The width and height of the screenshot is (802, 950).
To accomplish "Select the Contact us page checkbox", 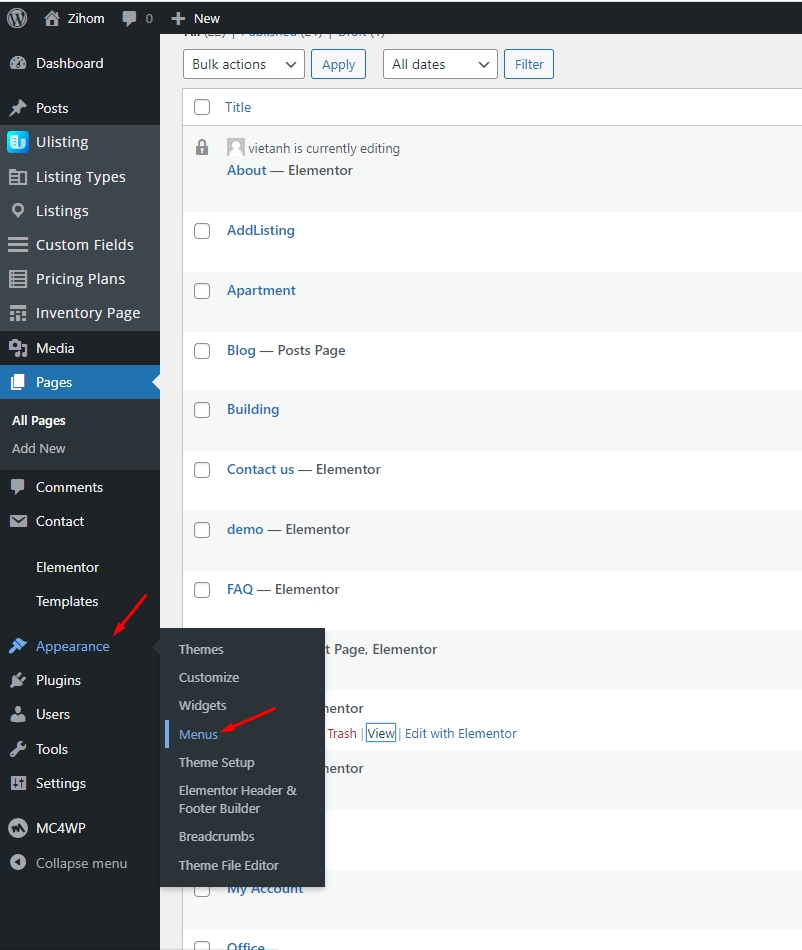I will 202,470.
